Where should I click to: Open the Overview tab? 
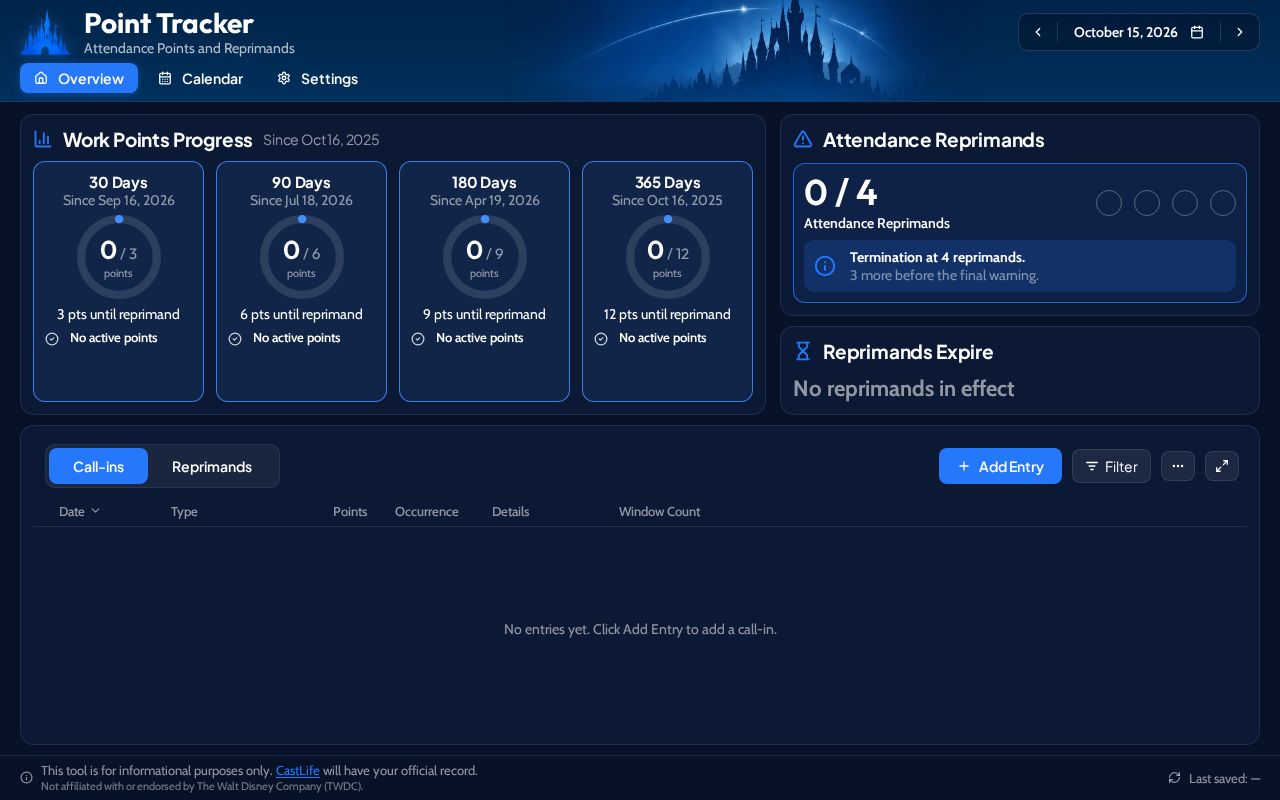79,78
